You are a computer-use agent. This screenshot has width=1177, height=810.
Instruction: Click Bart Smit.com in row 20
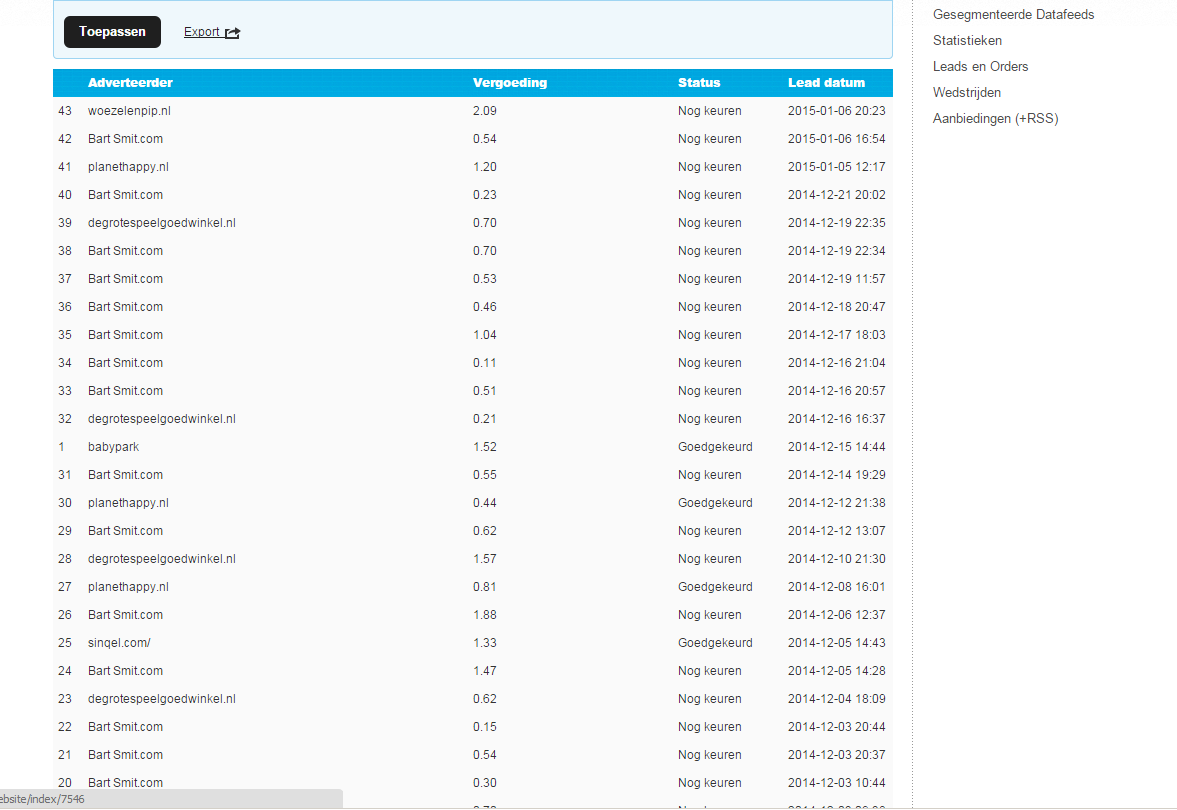125,783
